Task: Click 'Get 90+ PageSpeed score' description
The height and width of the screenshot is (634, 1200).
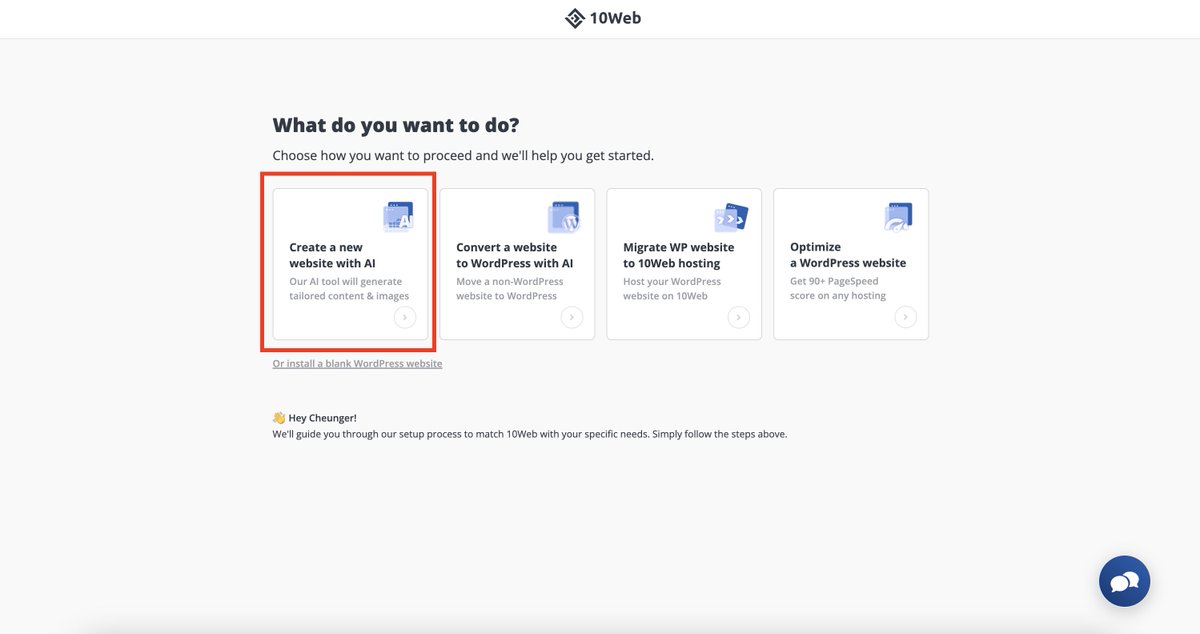Action: (x=838, y=289)
